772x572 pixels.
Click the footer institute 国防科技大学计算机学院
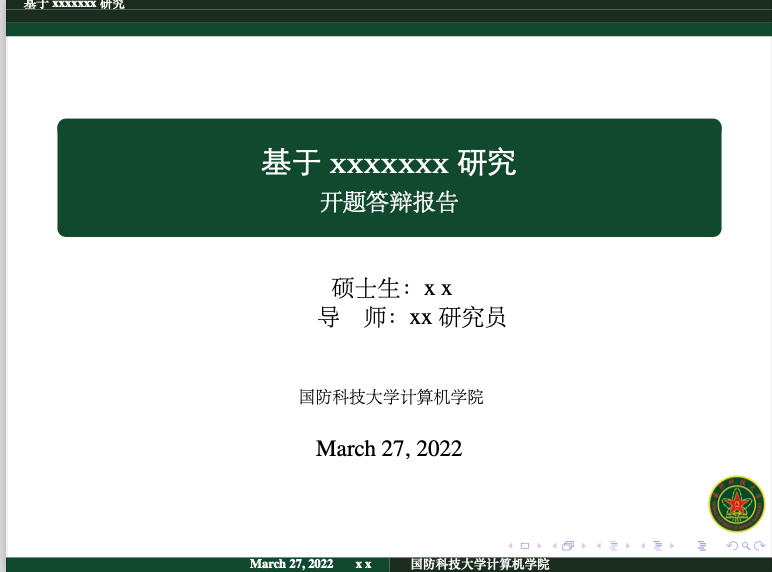[480, 565]
